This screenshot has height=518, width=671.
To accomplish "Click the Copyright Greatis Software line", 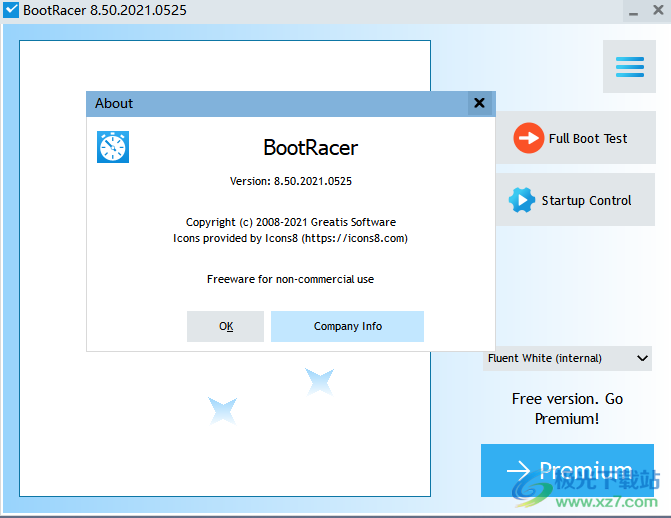I will pyautogui.click(x=291, y=222).
